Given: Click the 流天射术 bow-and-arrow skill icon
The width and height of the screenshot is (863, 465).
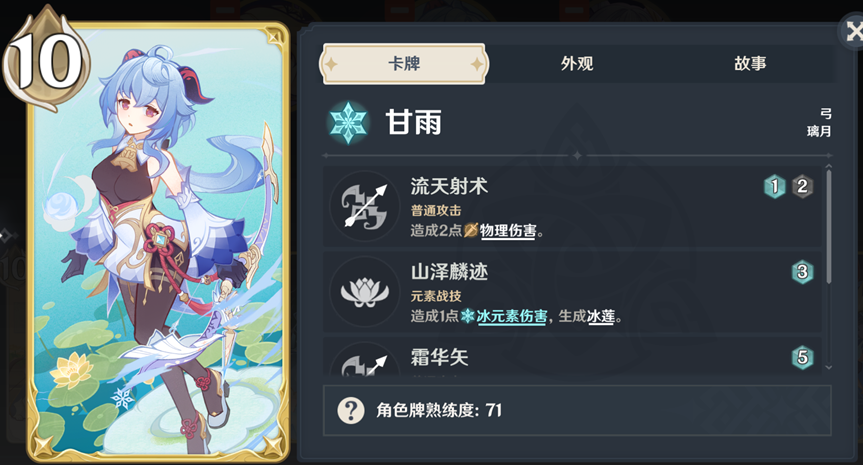Looking at the screenshot, I should pos(365,206).
